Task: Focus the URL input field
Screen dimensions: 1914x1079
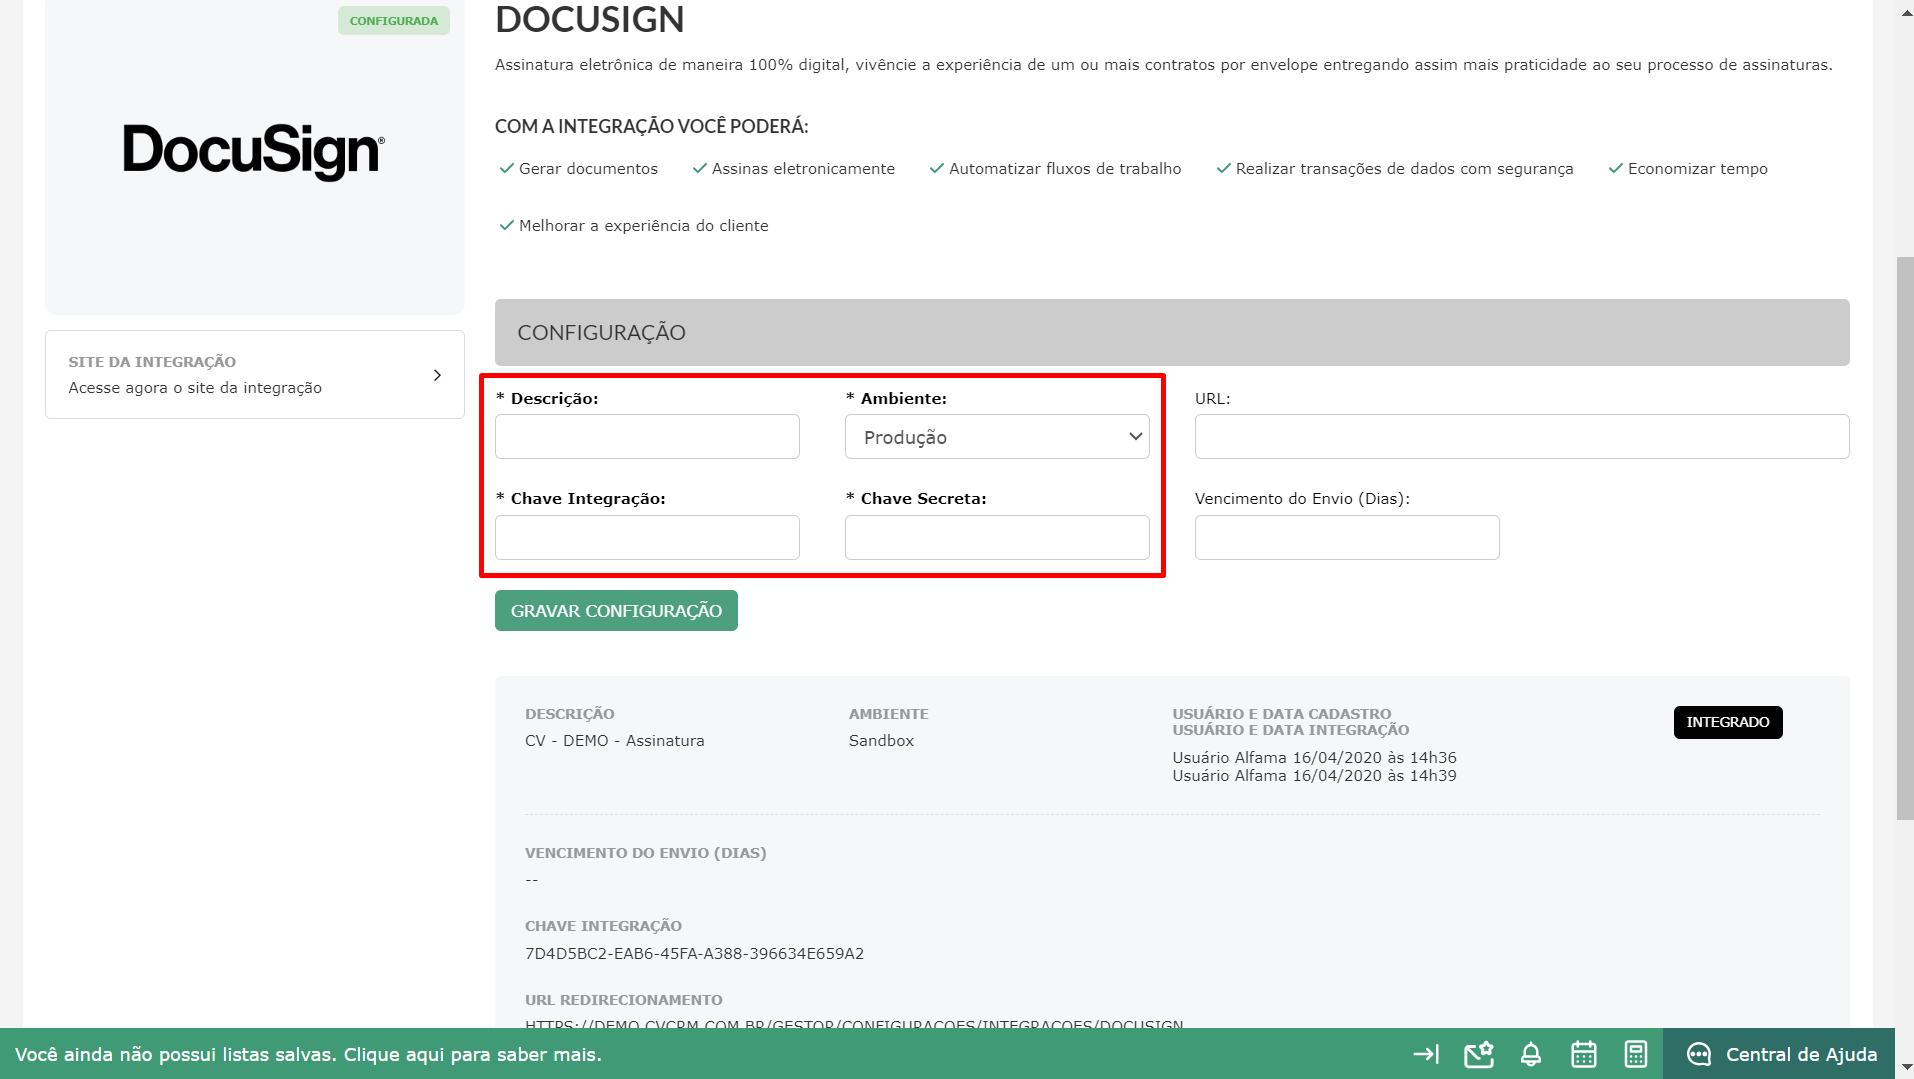Action: point(1522,437)
